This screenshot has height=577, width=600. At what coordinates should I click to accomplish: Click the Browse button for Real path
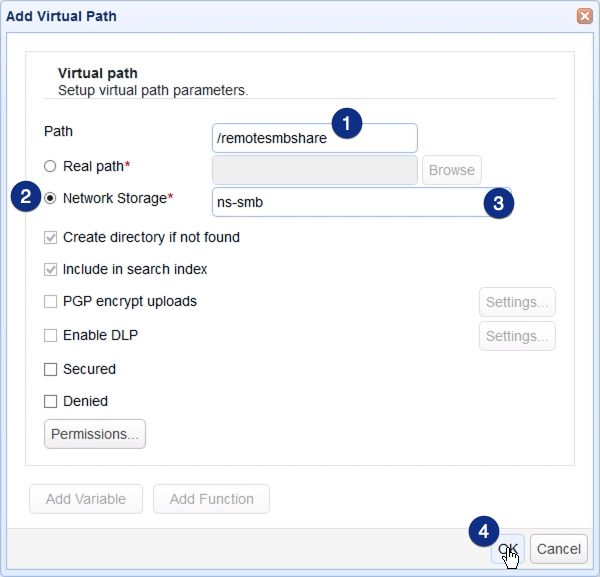[x=451, y=170]
